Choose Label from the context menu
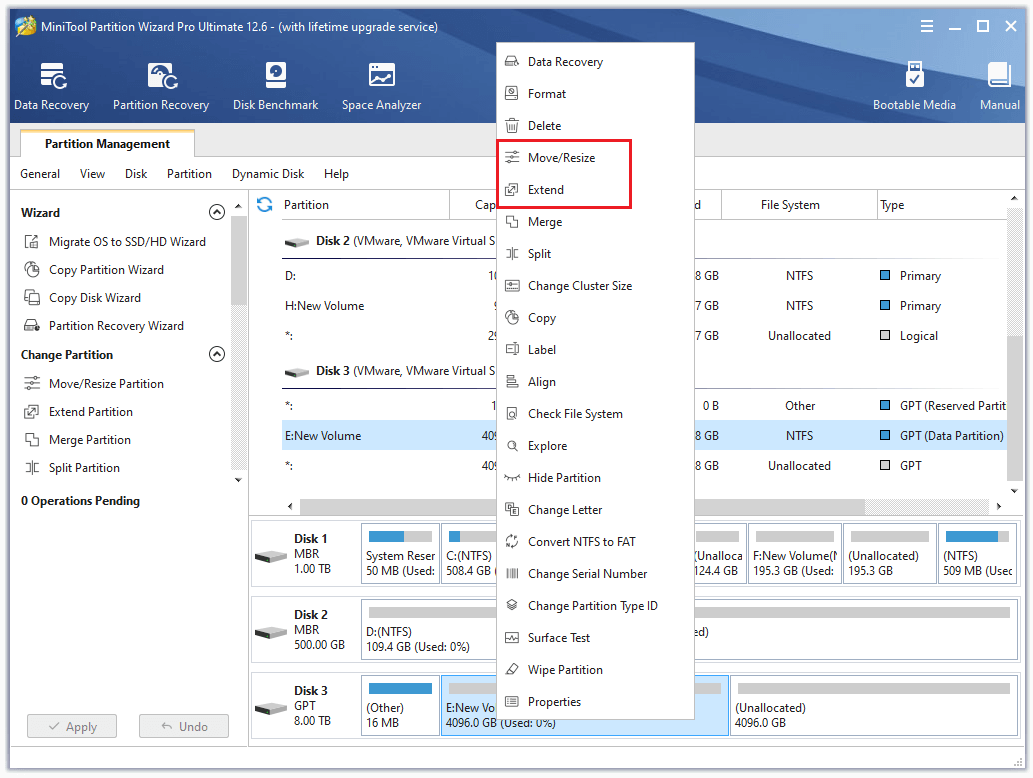The height and width of the screenshot is (778, 1033). [x=595, y=350]
